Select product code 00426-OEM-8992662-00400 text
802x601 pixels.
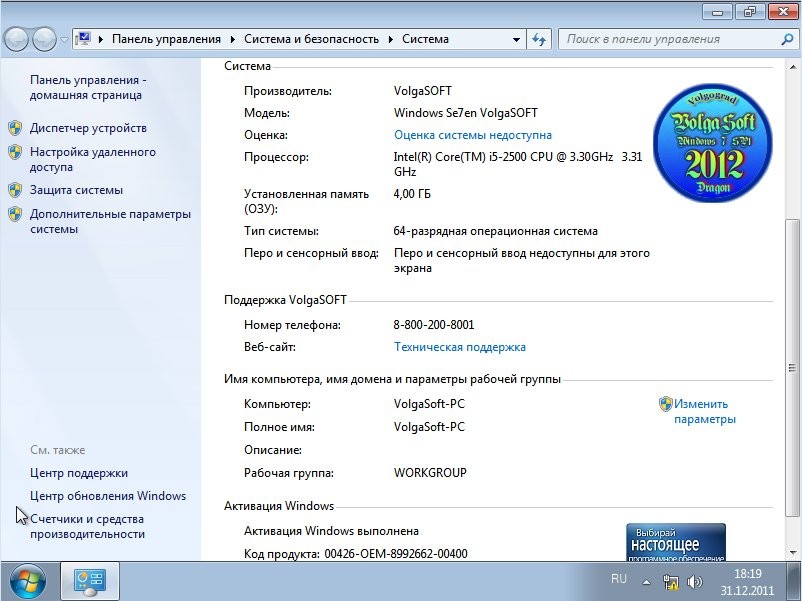(x=396, y=554)
